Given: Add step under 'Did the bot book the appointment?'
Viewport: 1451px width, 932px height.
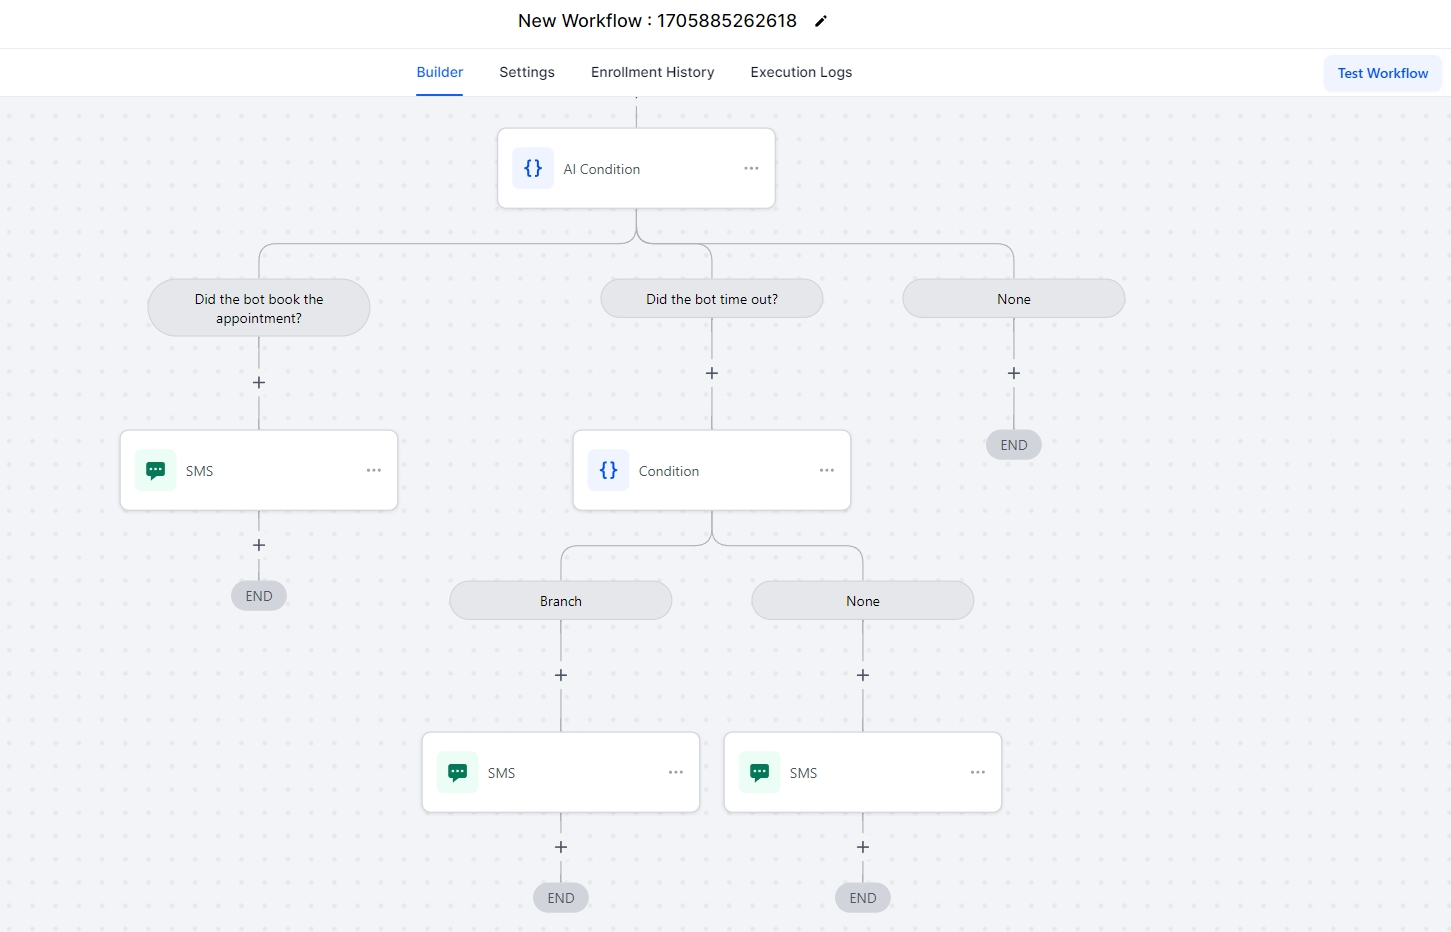Looking at the screenshot, I should tap(259, 383).
